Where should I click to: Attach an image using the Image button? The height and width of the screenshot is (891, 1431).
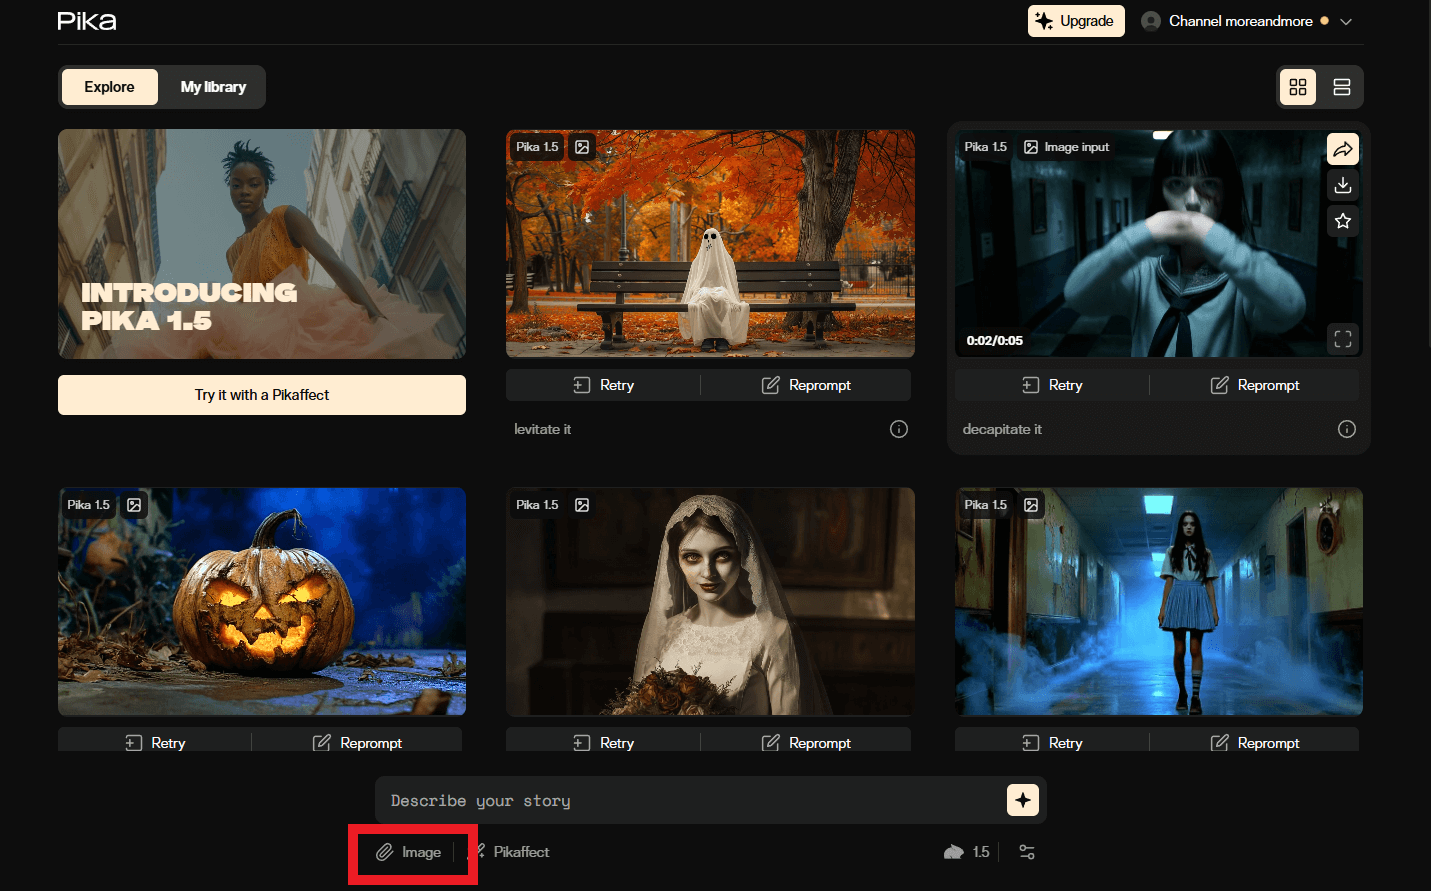click(x=409, y=852)
